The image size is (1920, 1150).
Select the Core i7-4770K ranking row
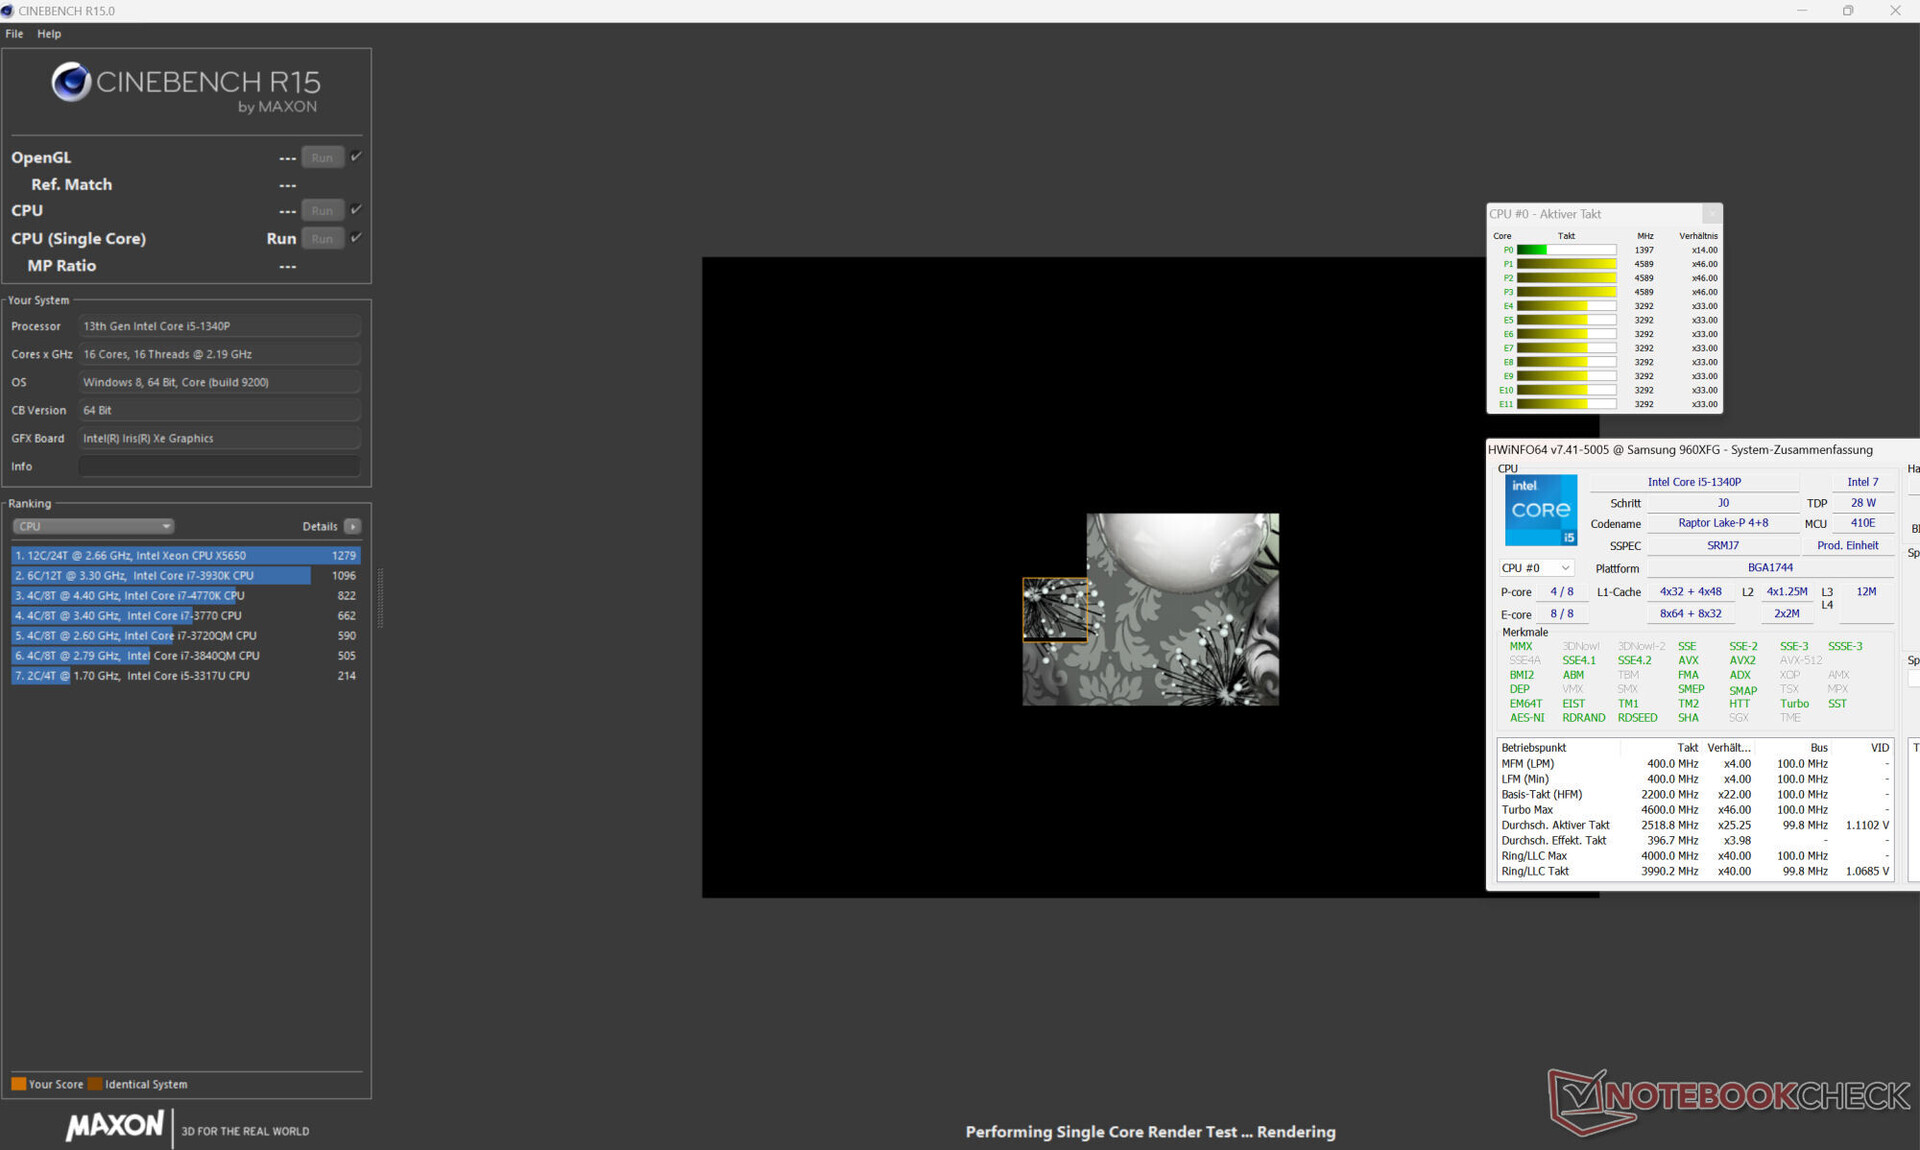(186, 595)
